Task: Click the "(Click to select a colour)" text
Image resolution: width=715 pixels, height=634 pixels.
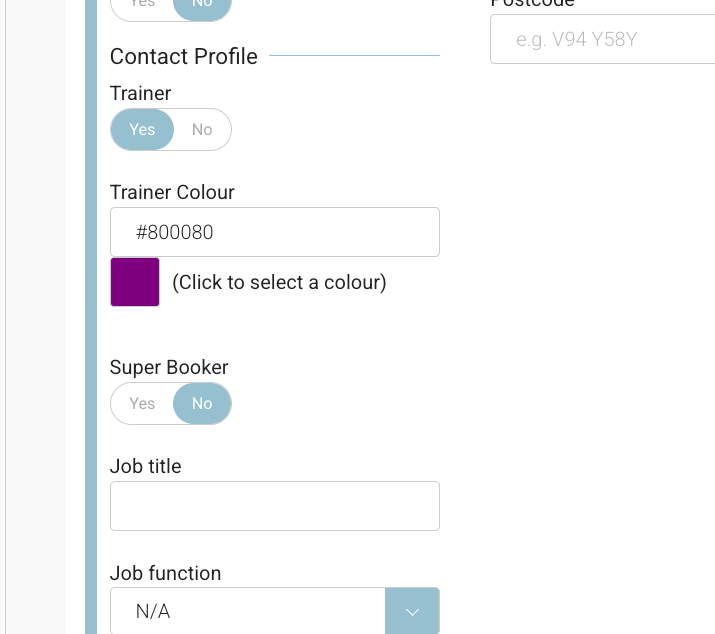Action: click(x=279, y=283)
